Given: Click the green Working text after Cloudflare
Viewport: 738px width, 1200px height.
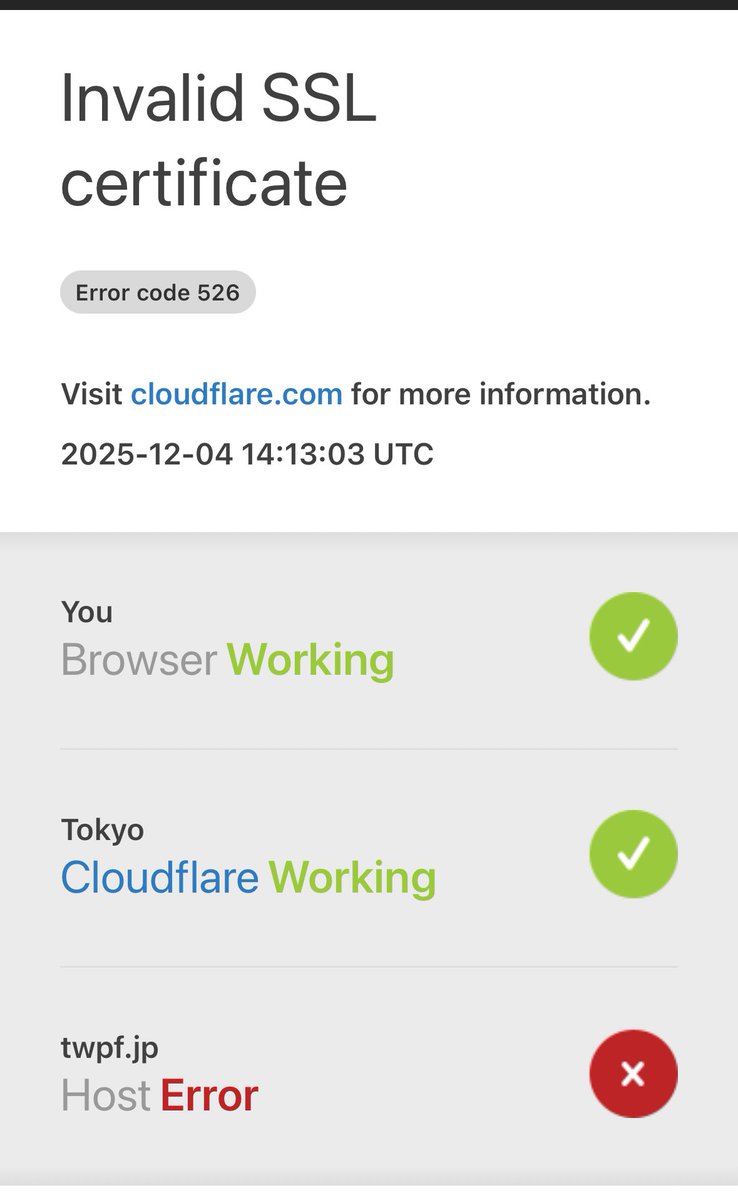Looking at the screenshot, I should (352, 877).
